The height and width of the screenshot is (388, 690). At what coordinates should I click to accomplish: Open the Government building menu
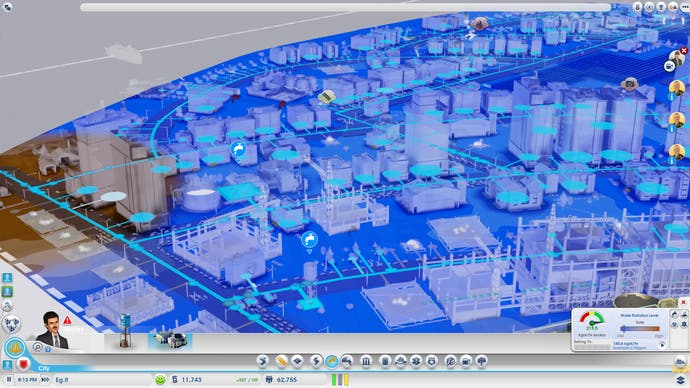click(x=366, y=361)
